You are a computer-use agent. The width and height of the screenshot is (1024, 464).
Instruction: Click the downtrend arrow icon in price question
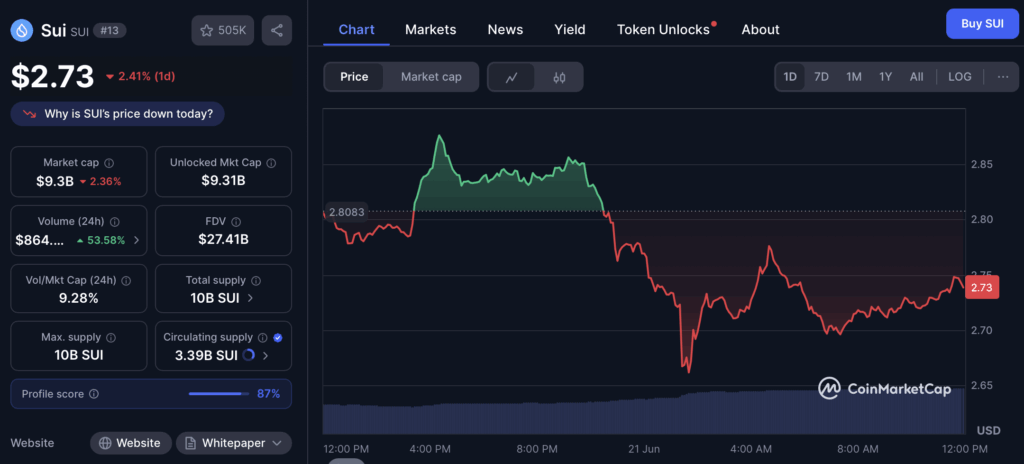[29, 114]
